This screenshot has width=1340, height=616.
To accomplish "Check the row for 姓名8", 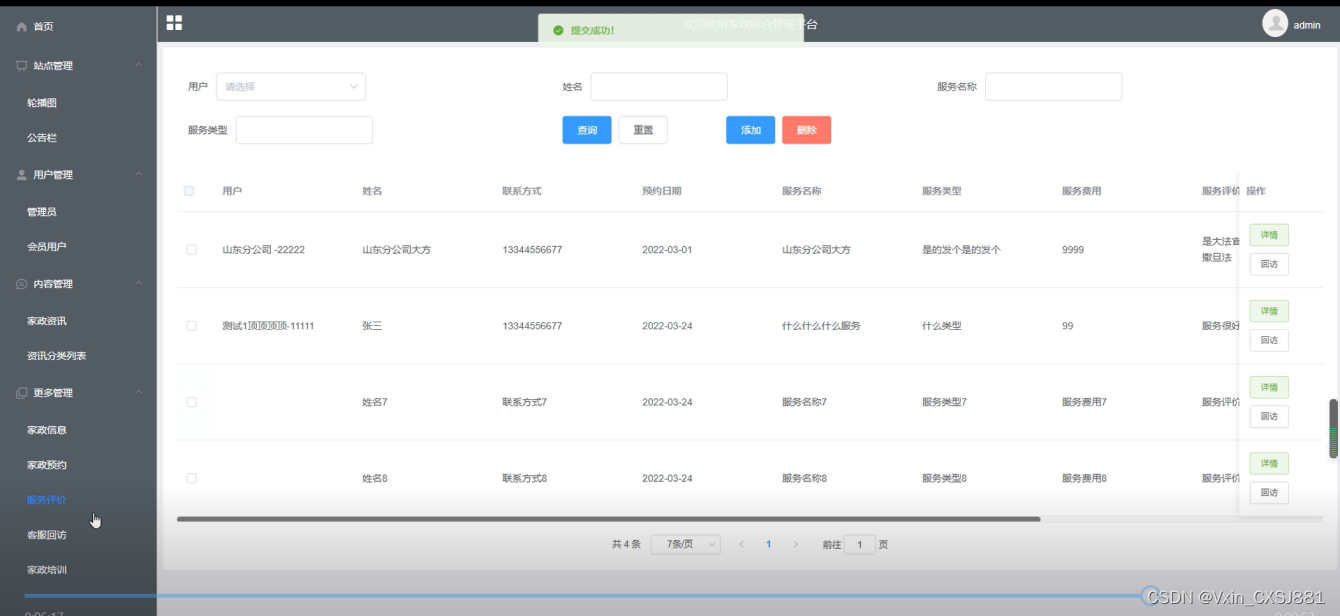I will (191, 478).
